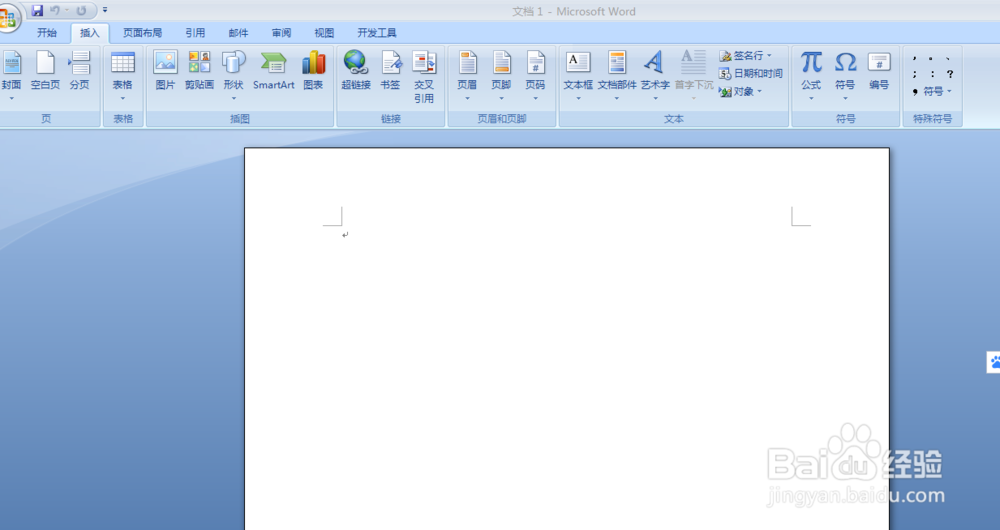Insert a bookmark (书签)

[x=390, y=70]
